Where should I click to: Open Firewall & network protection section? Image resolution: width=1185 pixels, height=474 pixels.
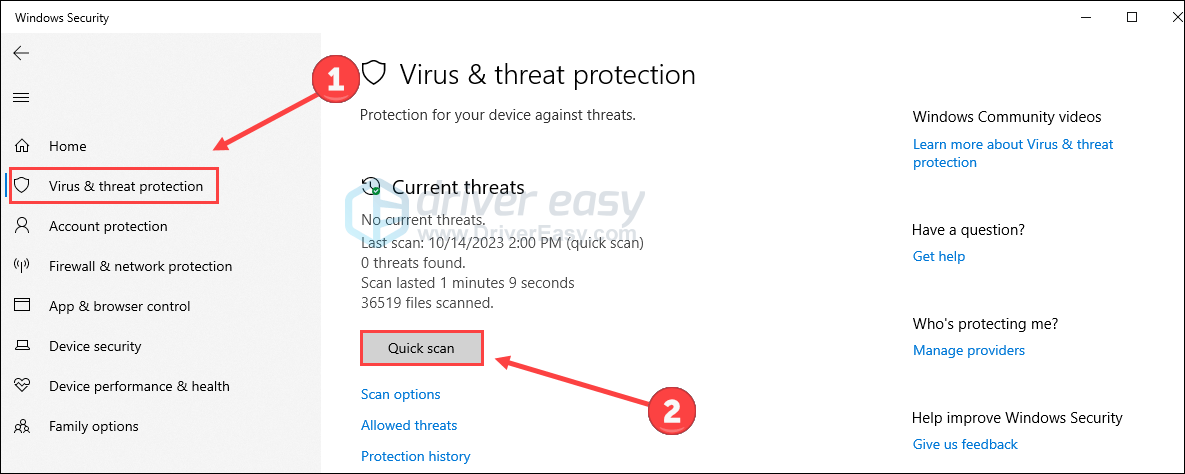click(141, 266)
